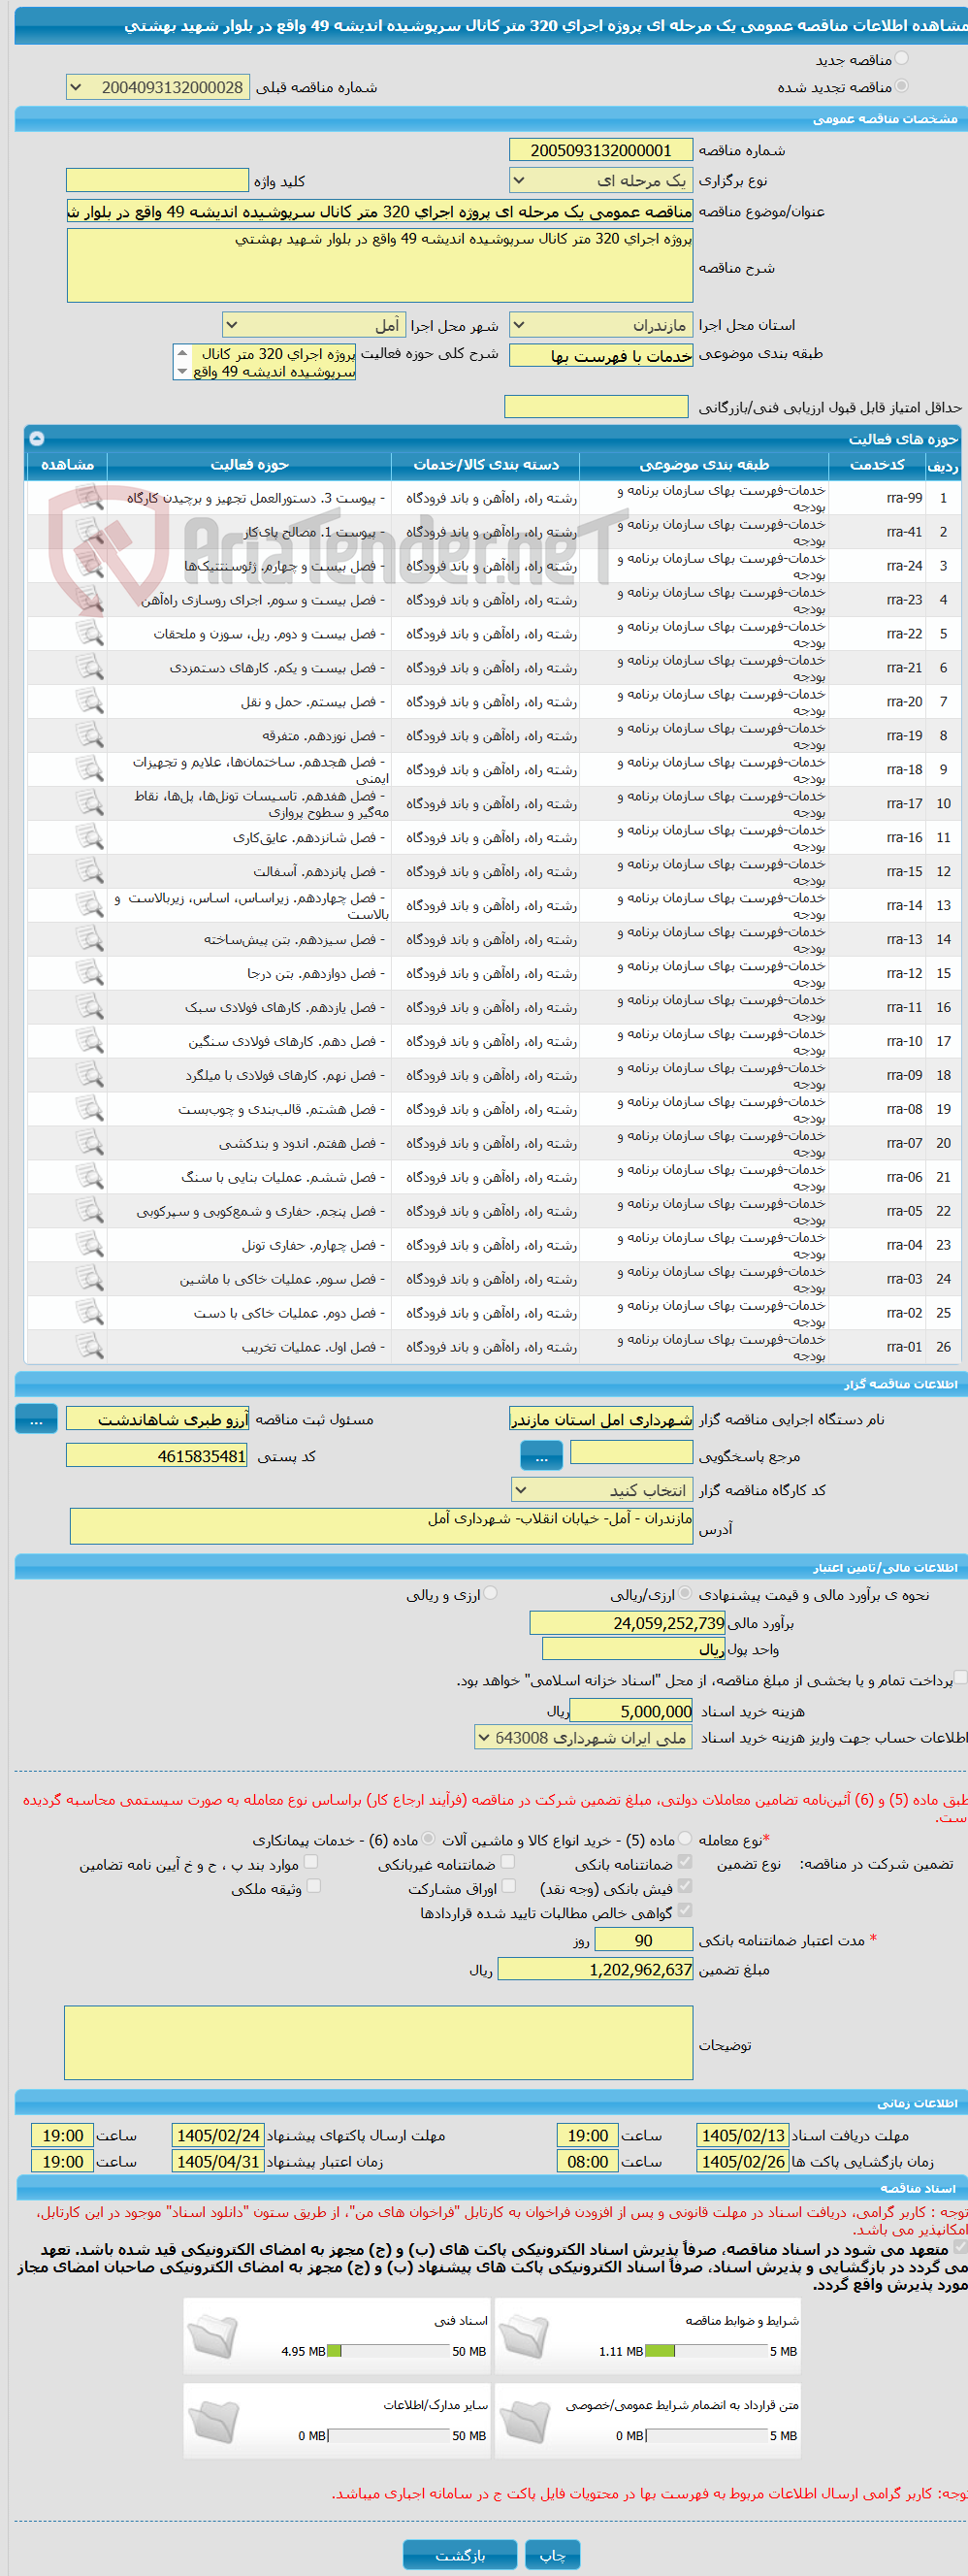Click ellipsis button next to مسئول ثبت مناقصه
The height and width of the screenshot is (2576, 968).
(36, 1419)
